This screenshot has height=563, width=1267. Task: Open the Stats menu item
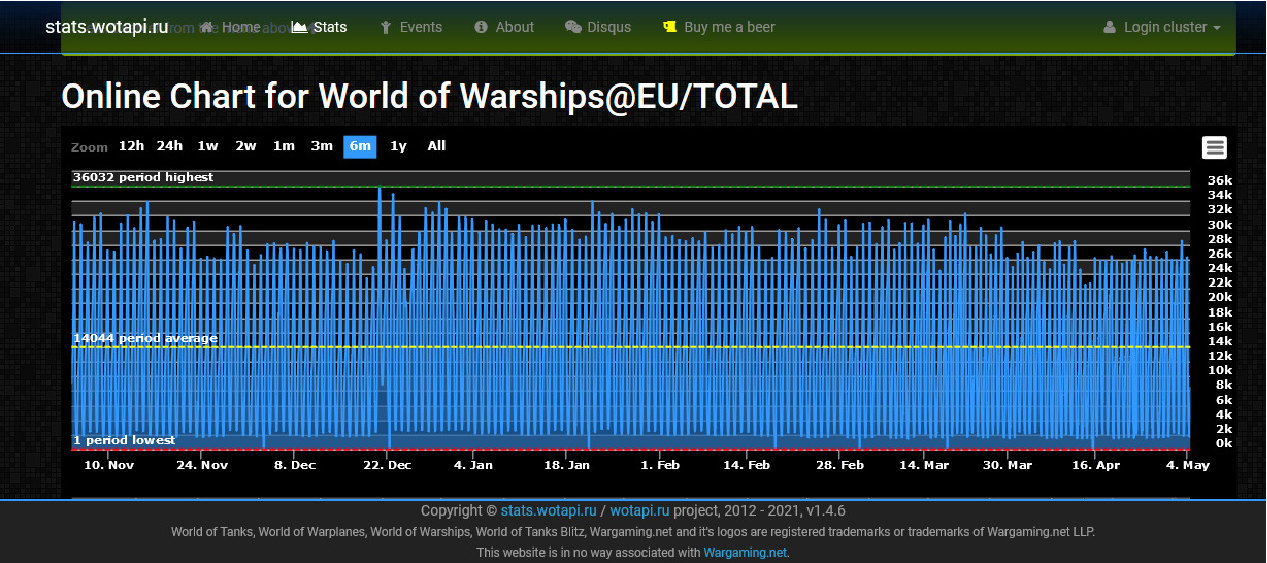pos(319,27)
